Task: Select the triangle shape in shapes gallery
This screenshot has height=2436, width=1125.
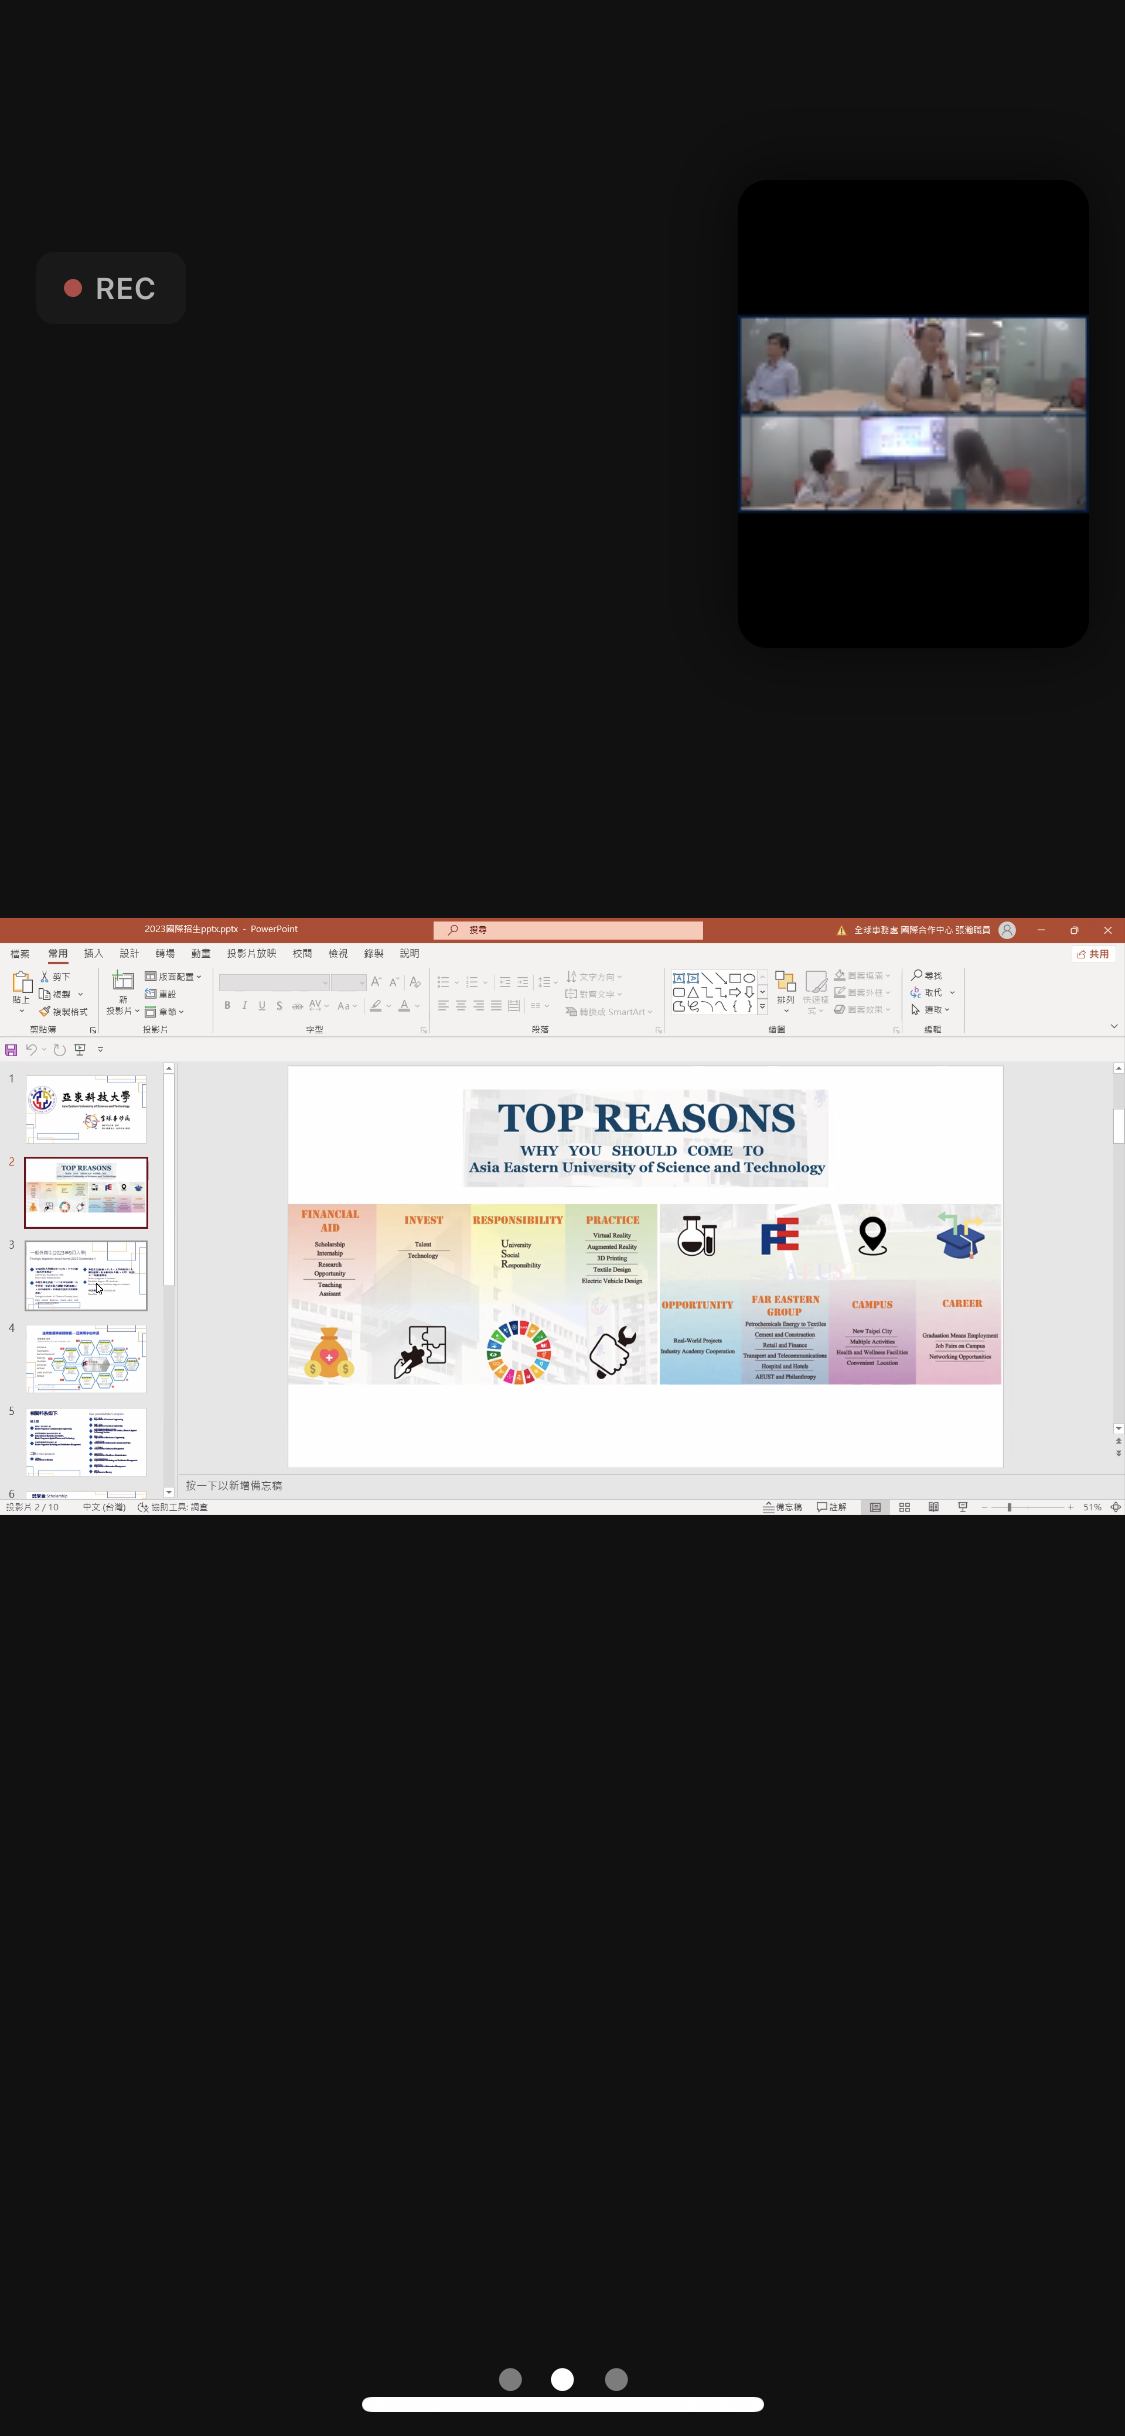Action: pyautogui.click(x=692, y=992)
